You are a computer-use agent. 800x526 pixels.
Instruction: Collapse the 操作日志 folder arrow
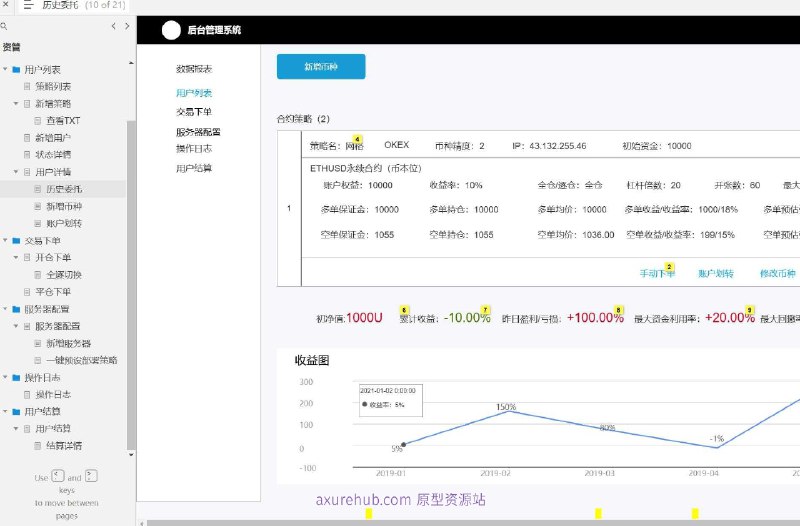pos(5,377)
